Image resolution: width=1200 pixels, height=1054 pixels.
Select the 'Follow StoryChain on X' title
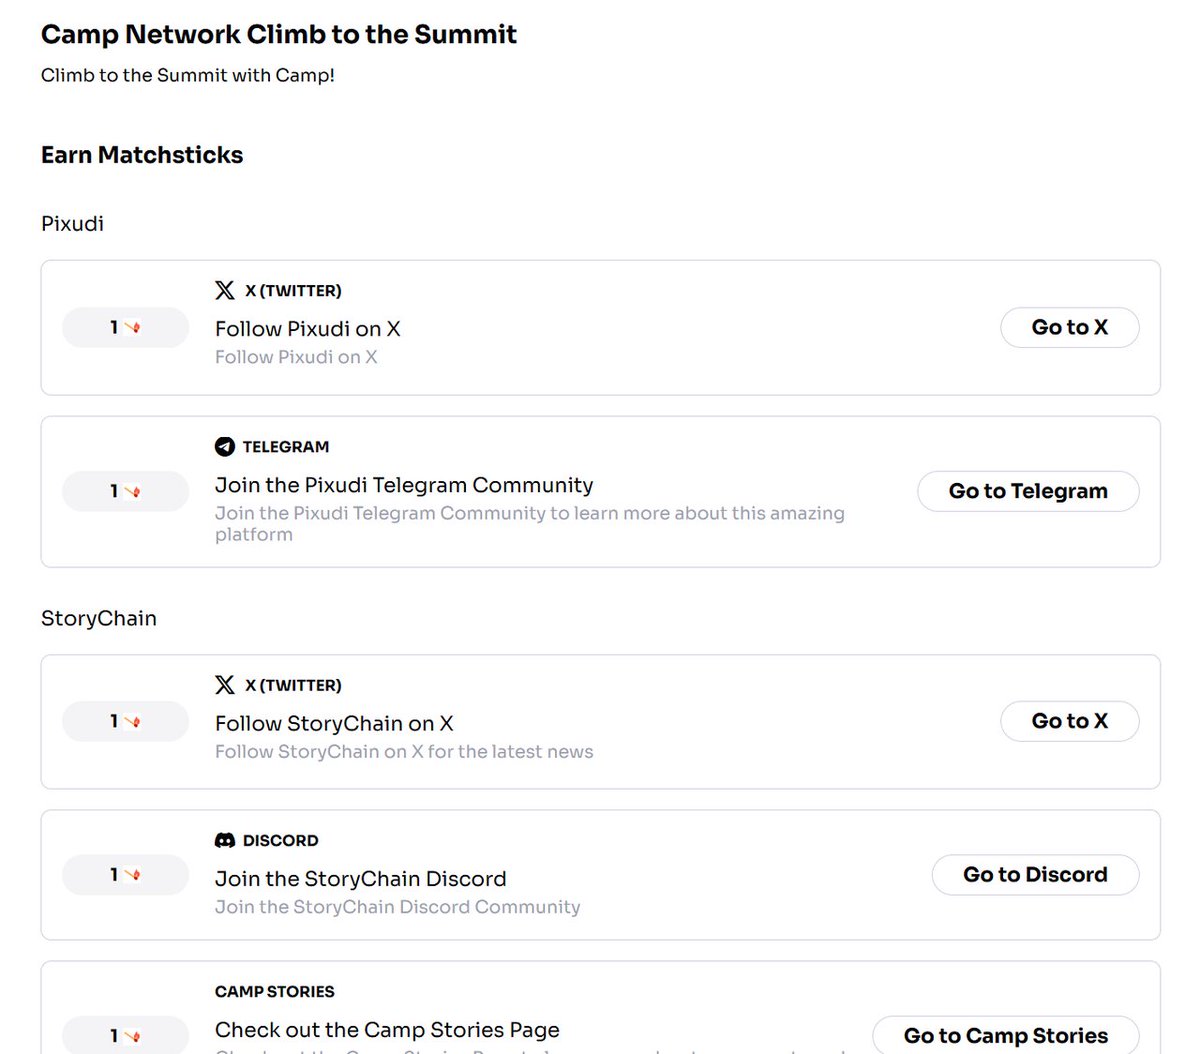point(334,723)
